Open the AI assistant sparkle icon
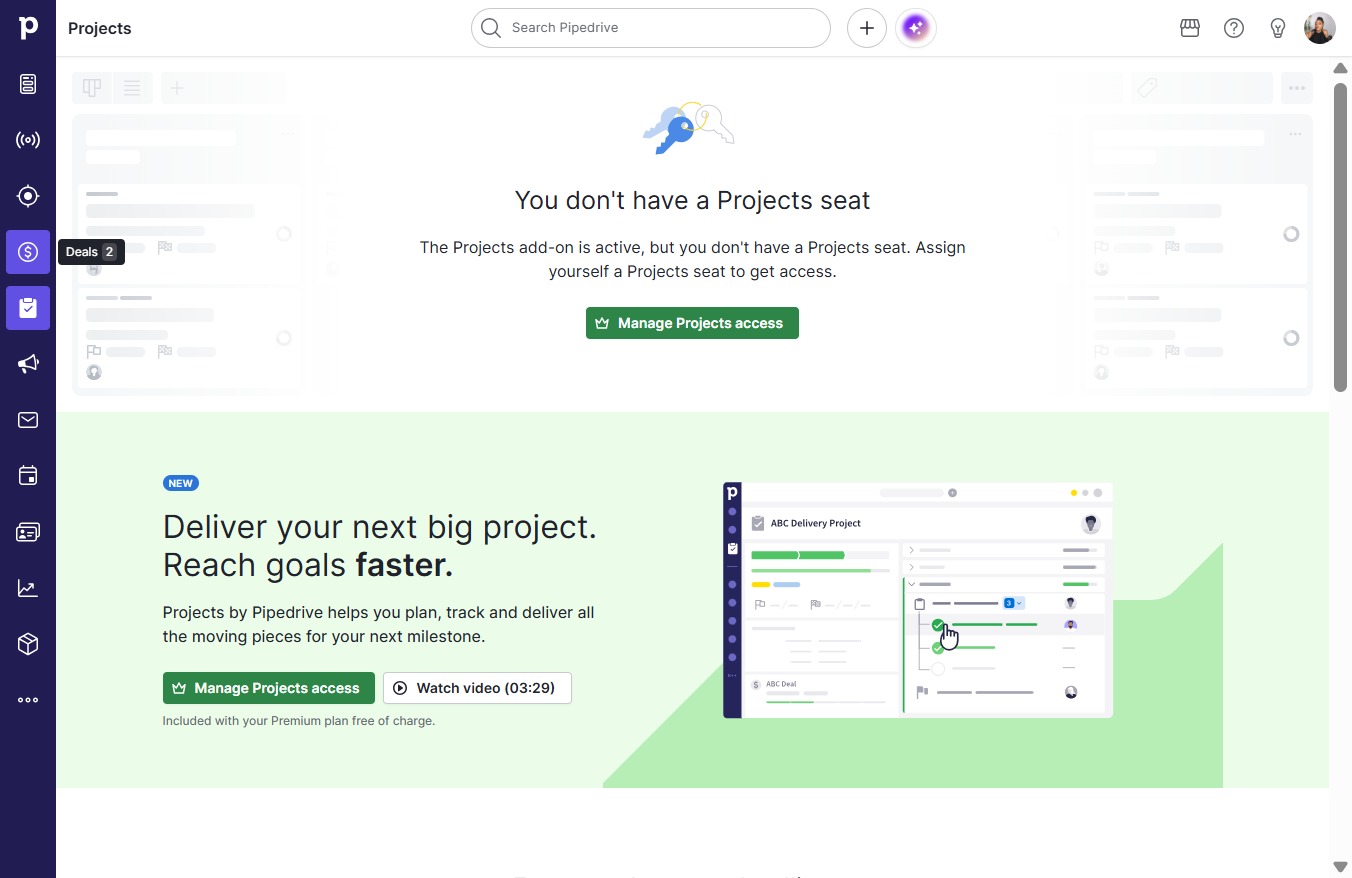This screenshot has width=1352, height=878. click(916, 28)
